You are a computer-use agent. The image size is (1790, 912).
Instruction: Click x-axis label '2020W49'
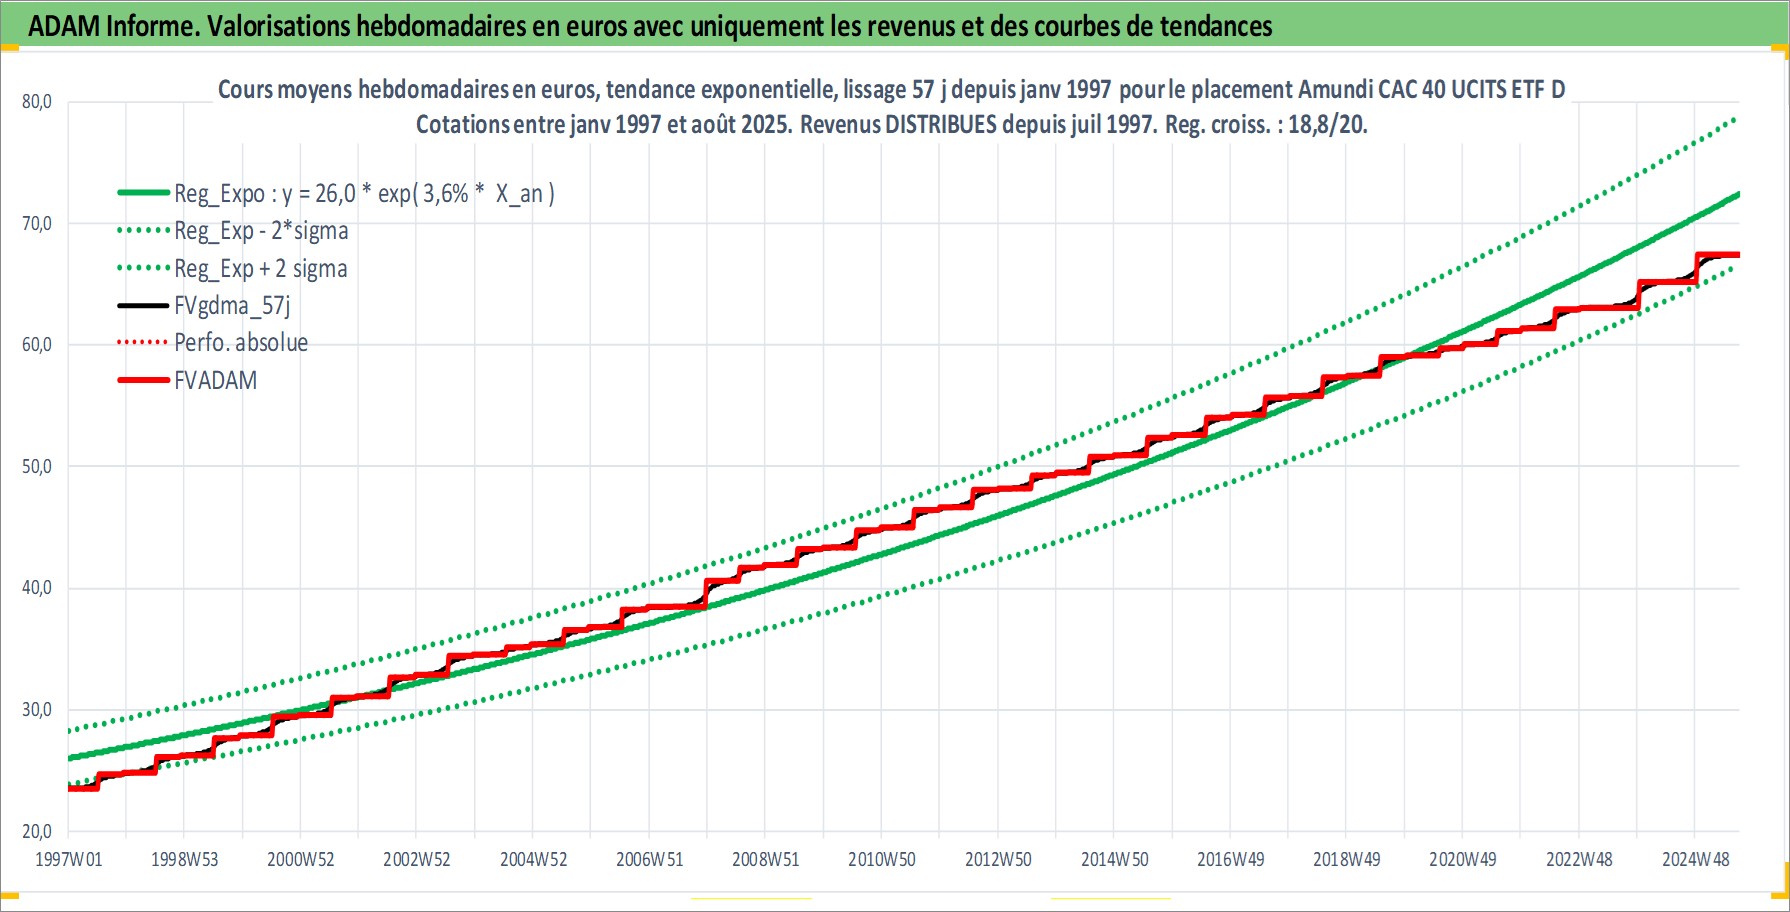1462,860
